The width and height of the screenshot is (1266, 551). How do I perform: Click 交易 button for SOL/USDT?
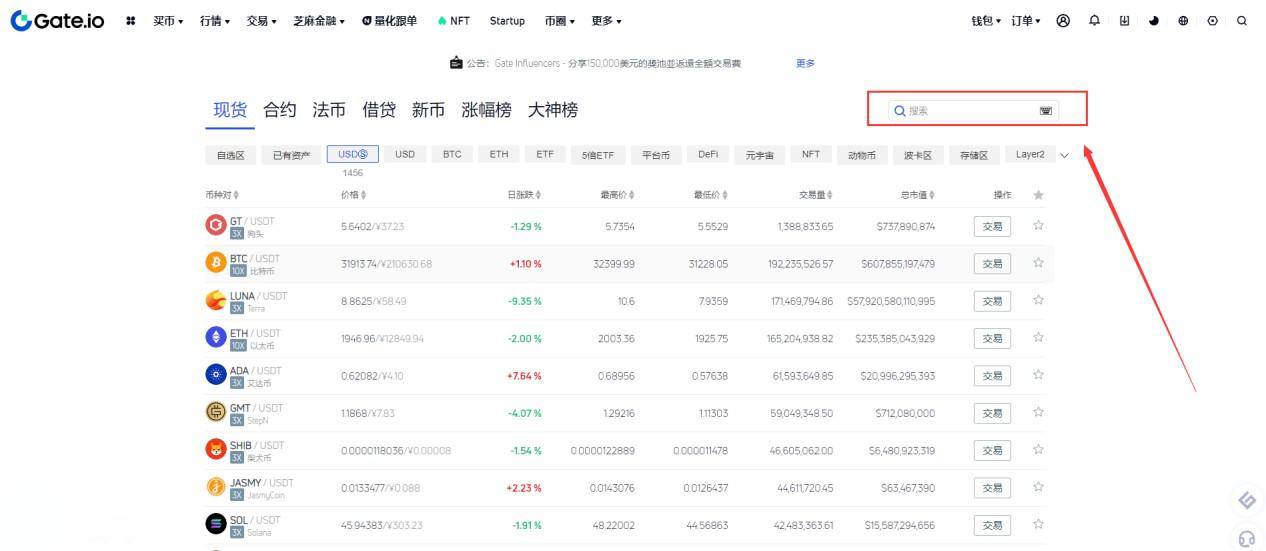coord(992,525)
